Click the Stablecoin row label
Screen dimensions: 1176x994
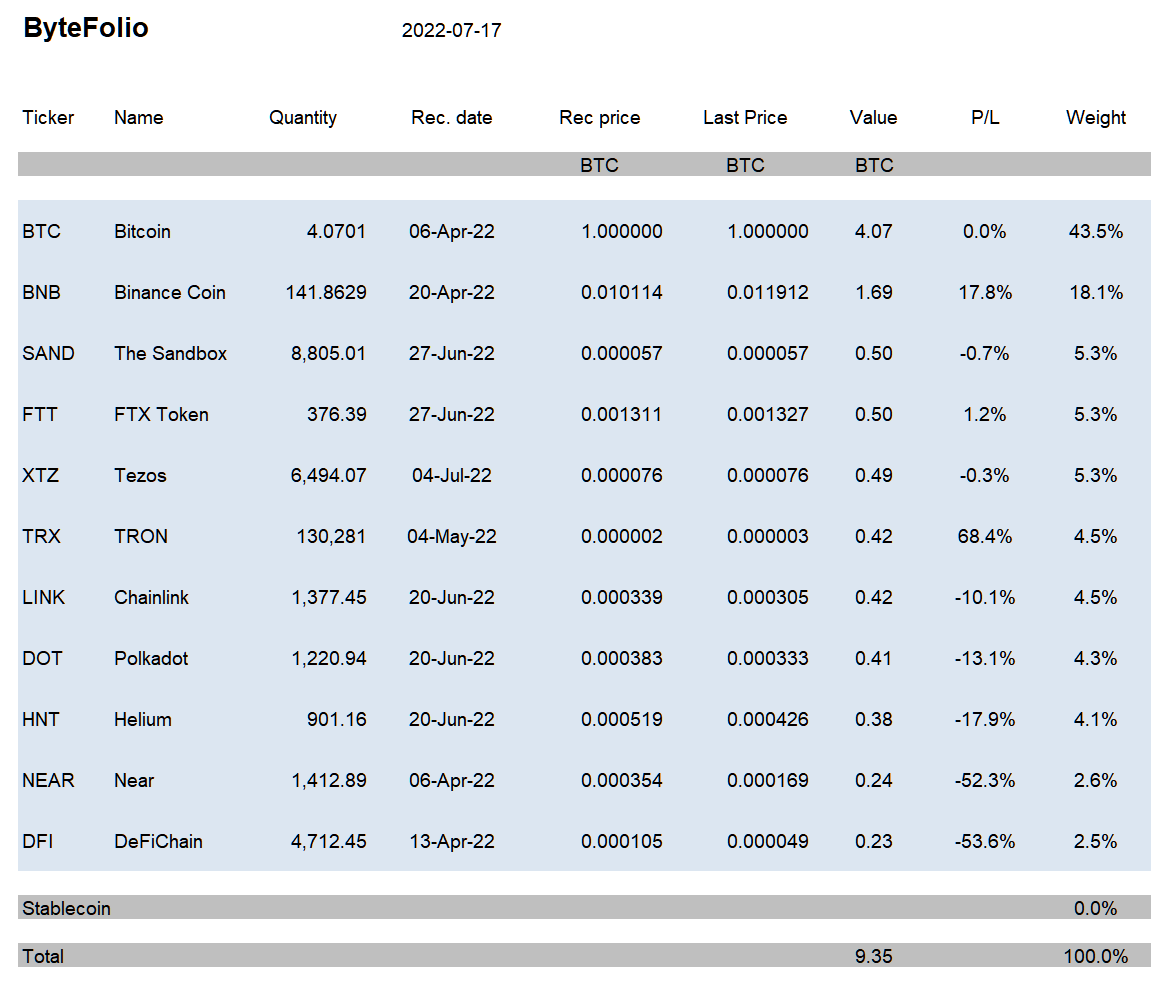point(67,908)
